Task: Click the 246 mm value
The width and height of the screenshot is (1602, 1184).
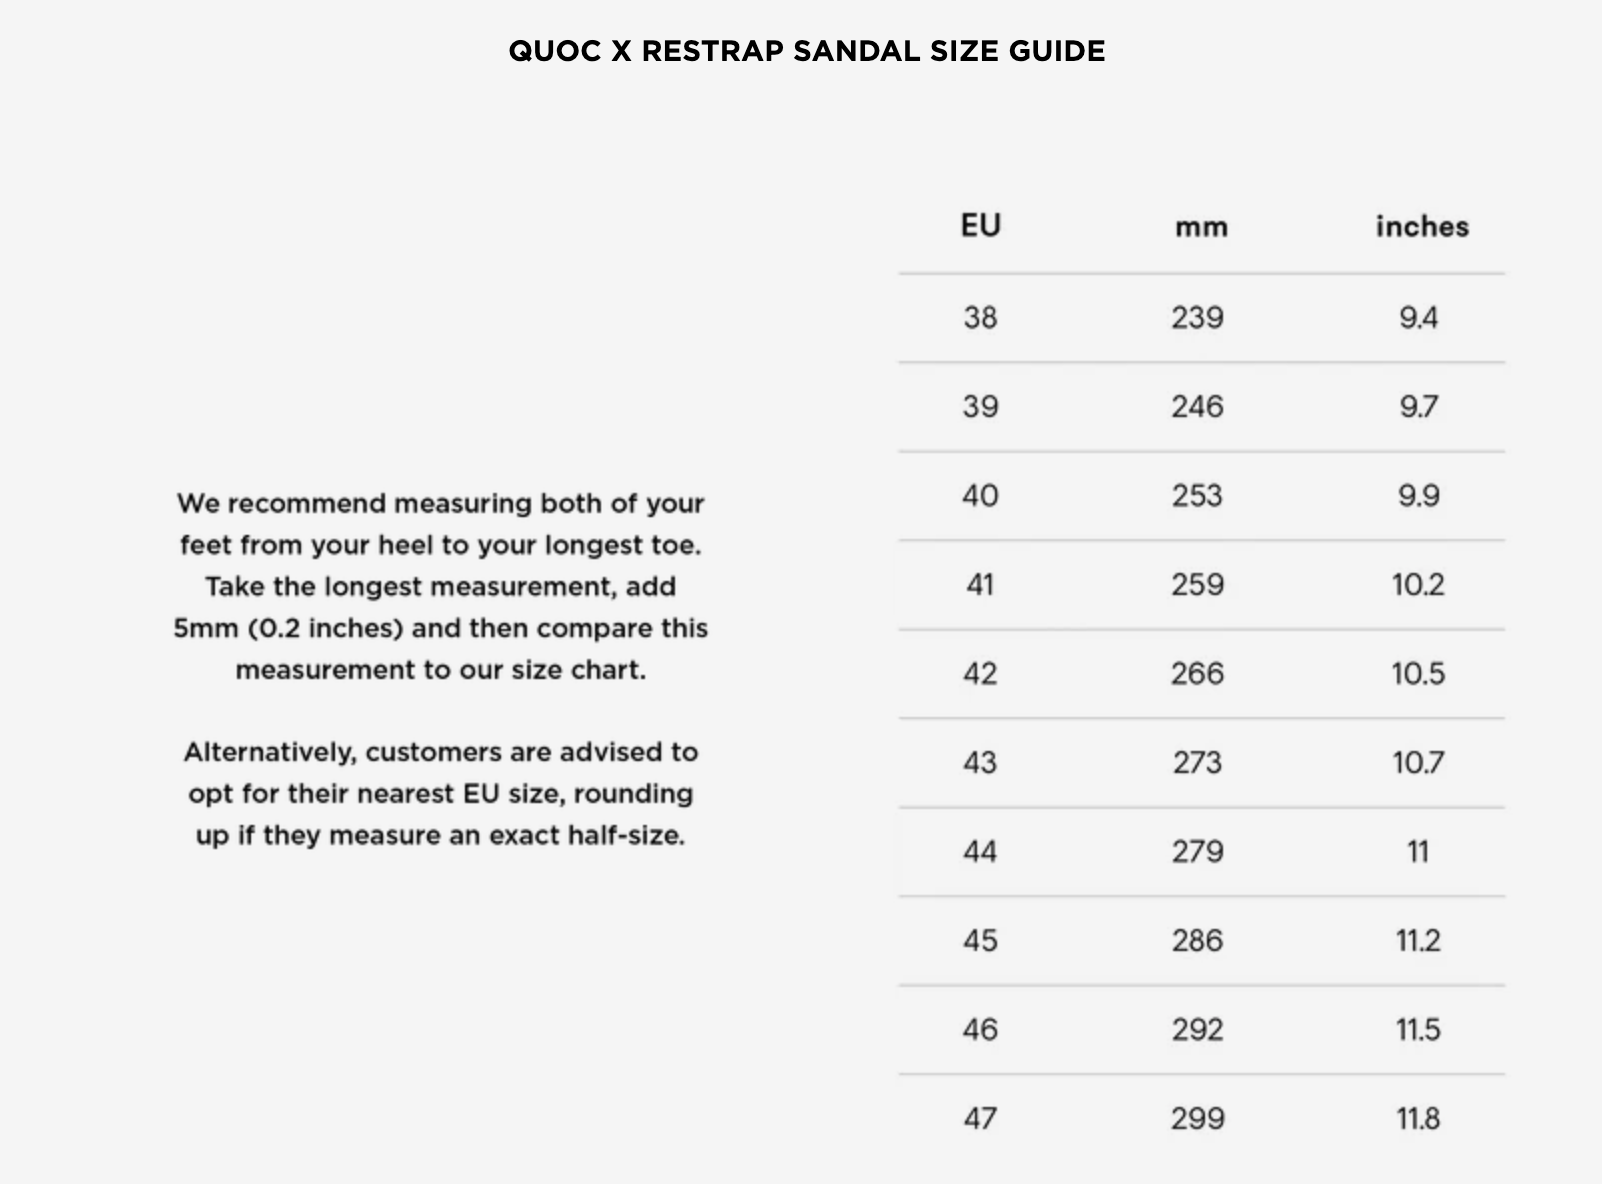Action: click(1197, 407)
